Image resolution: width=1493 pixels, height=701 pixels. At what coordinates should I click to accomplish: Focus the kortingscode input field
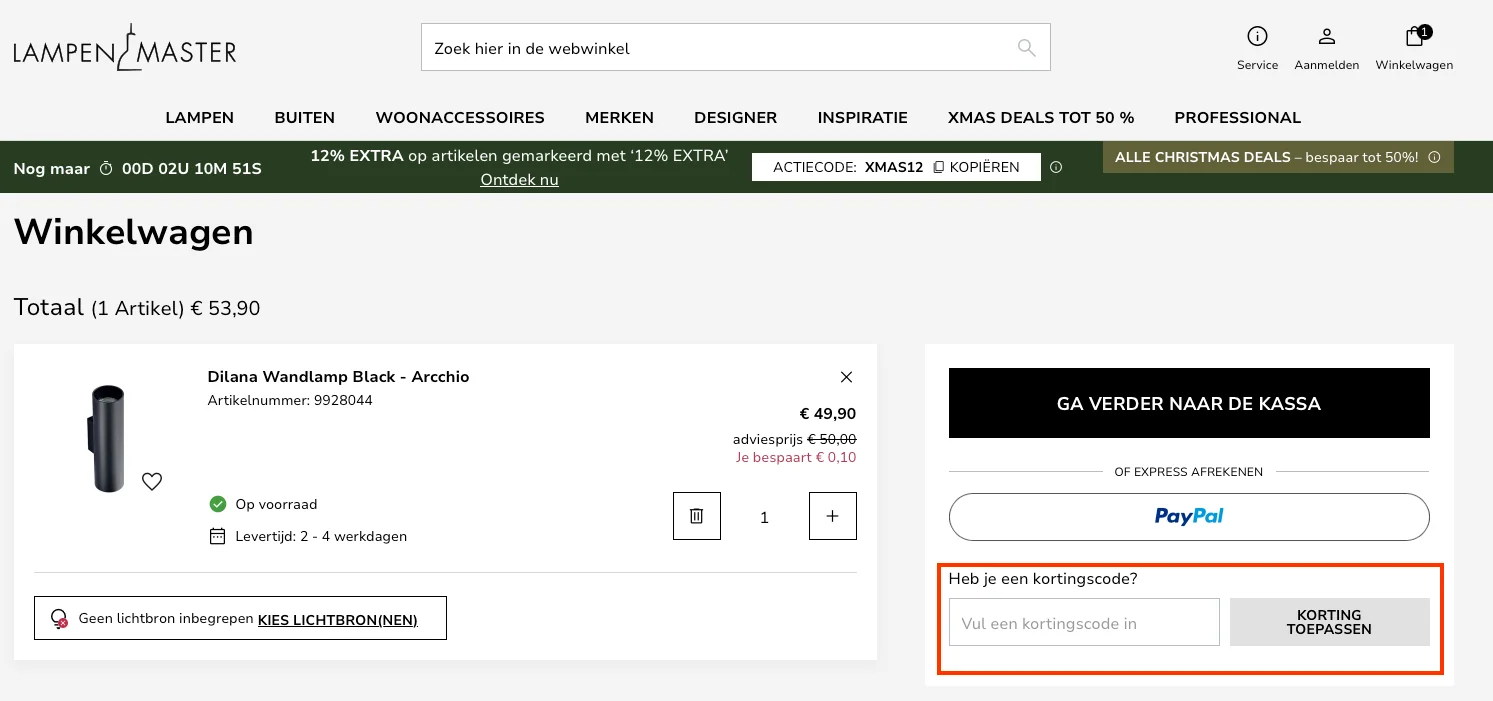1083,622
